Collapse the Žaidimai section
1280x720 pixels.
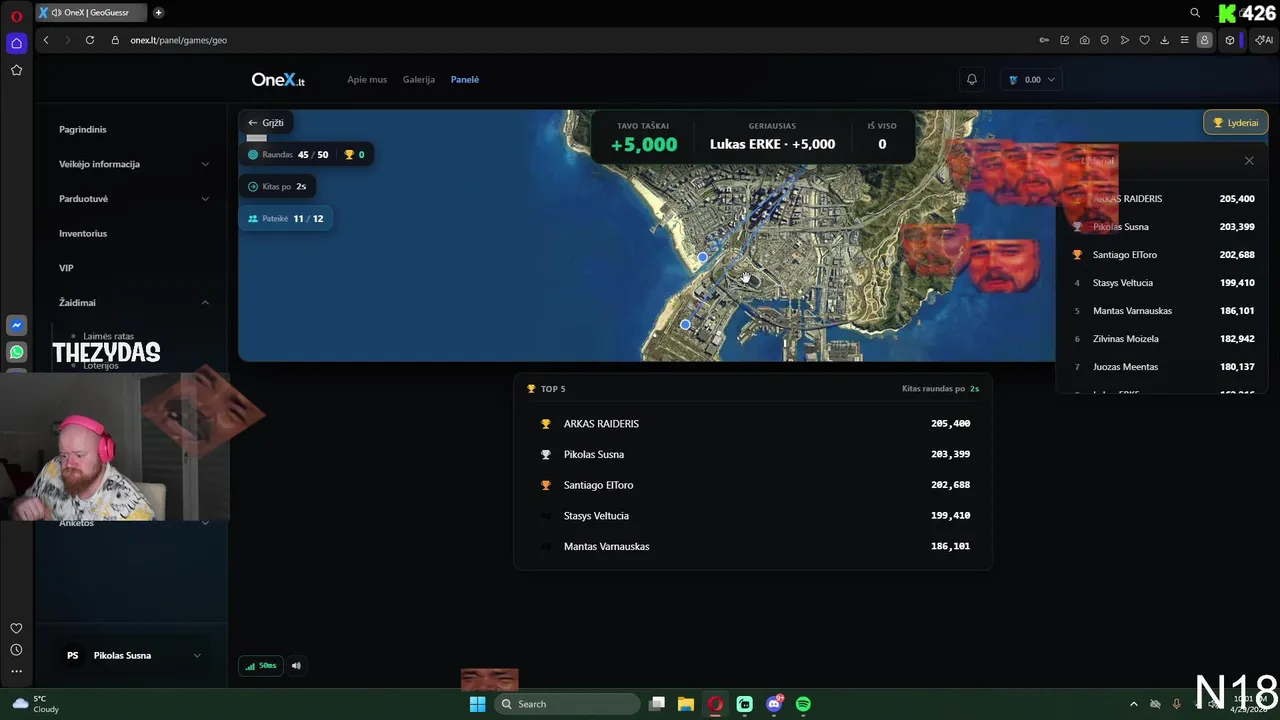tap(134, 302)
